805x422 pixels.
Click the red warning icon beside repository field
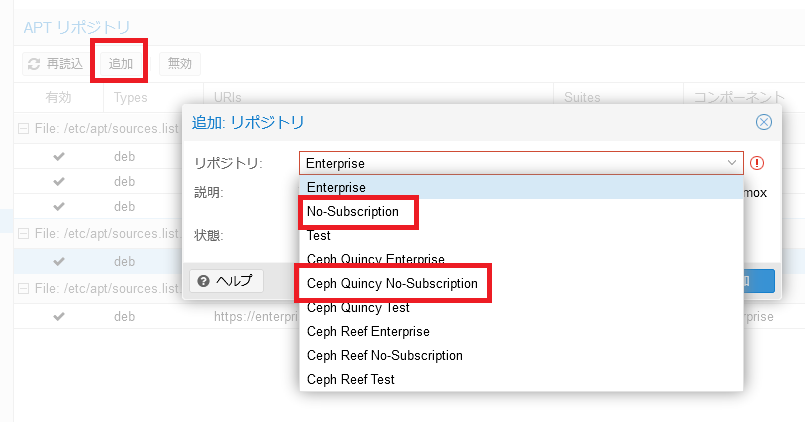click(x=757, y=163)
